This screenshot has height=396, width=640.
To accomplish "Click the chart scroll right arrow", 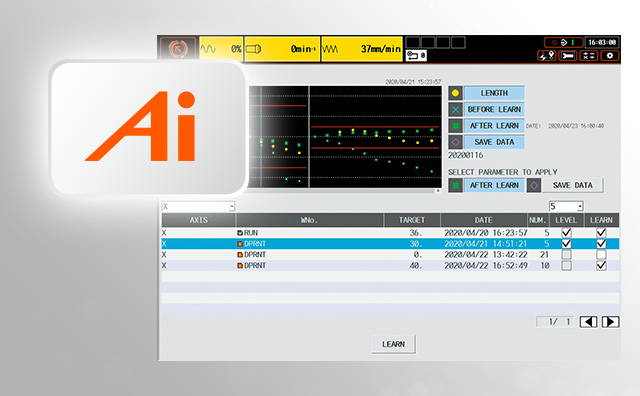I will click(x=438, y=191).
